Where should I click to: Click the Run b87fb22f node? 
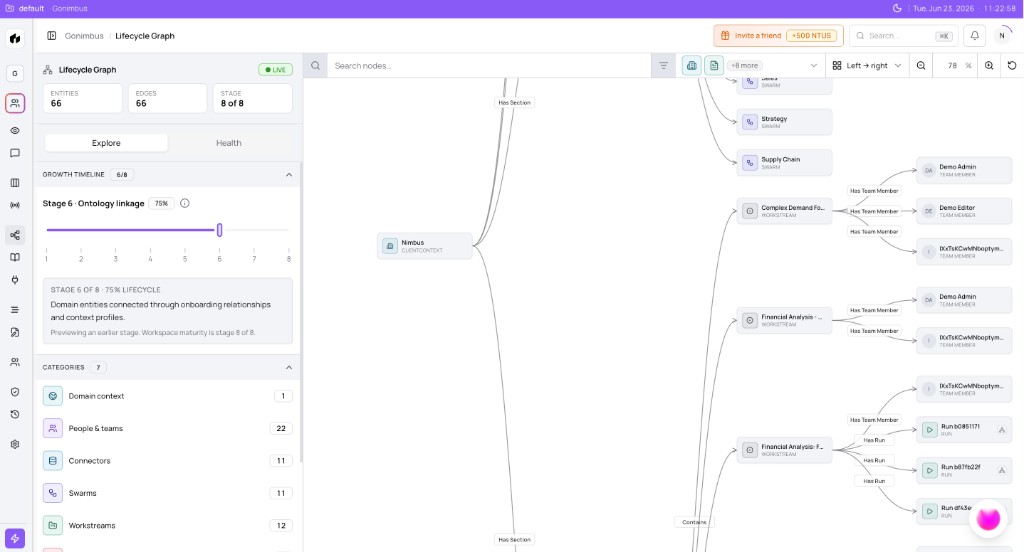pos(964,470)
